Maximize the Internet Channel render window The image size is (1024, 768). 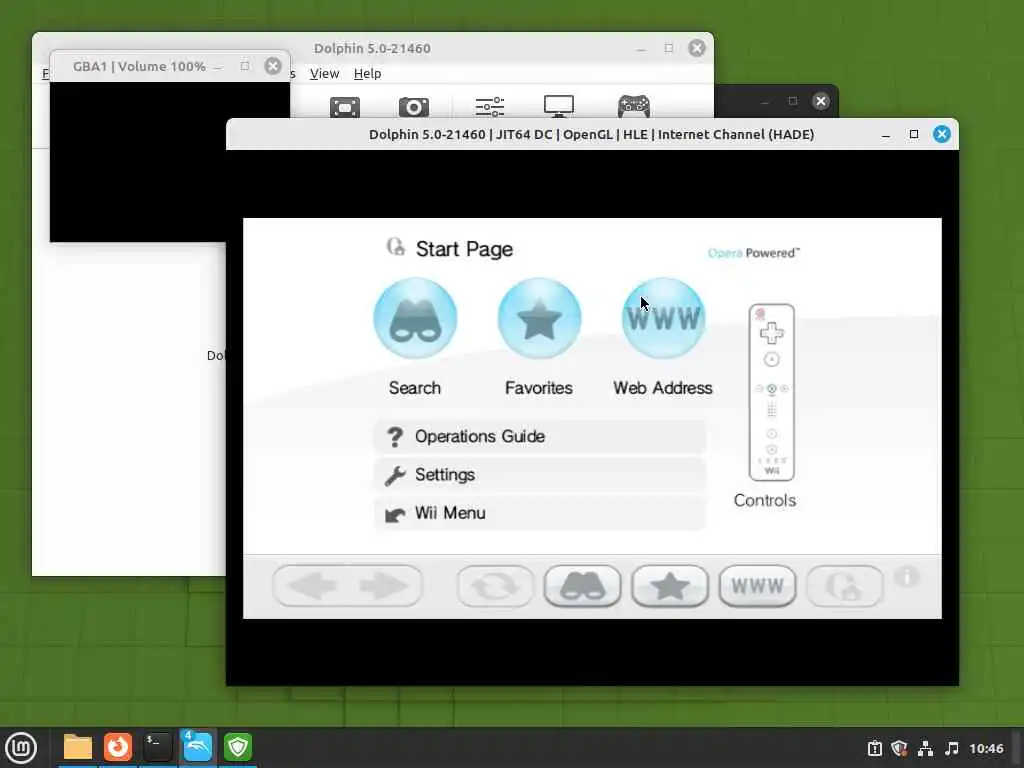[914, 134]
